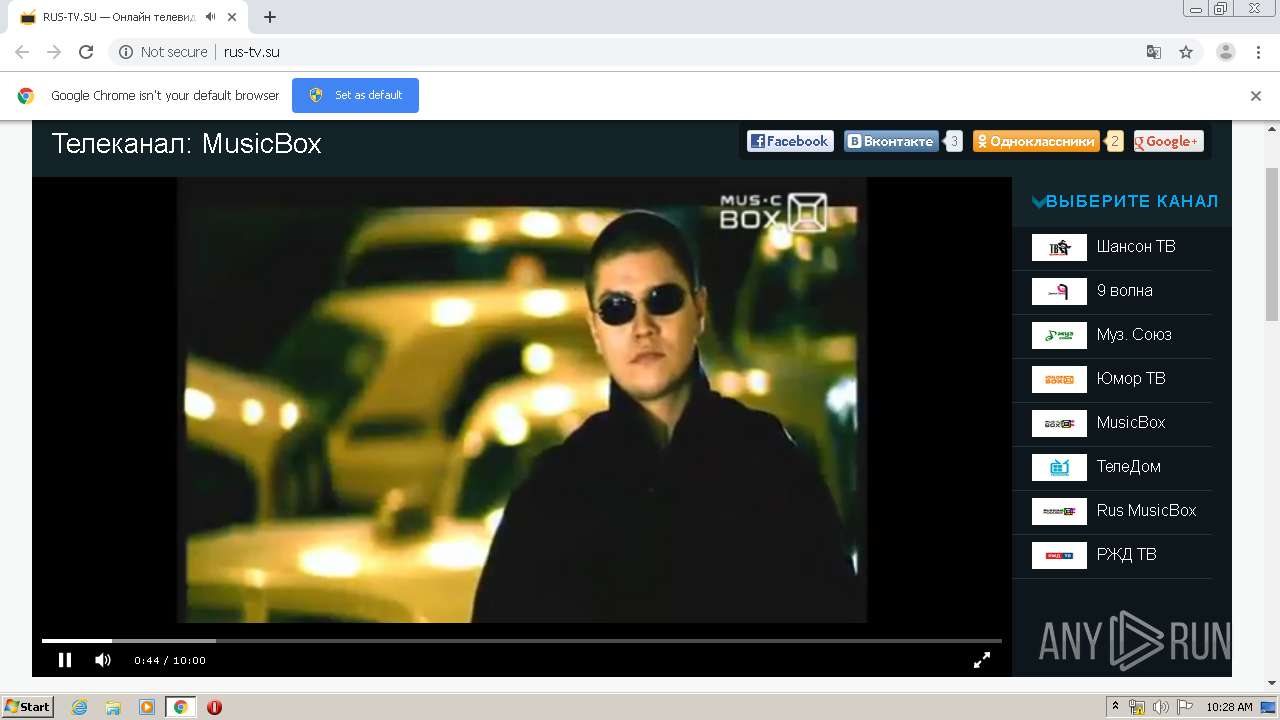Open the Action Center flag icon

pyautogui.click(x=1184, y=707)
